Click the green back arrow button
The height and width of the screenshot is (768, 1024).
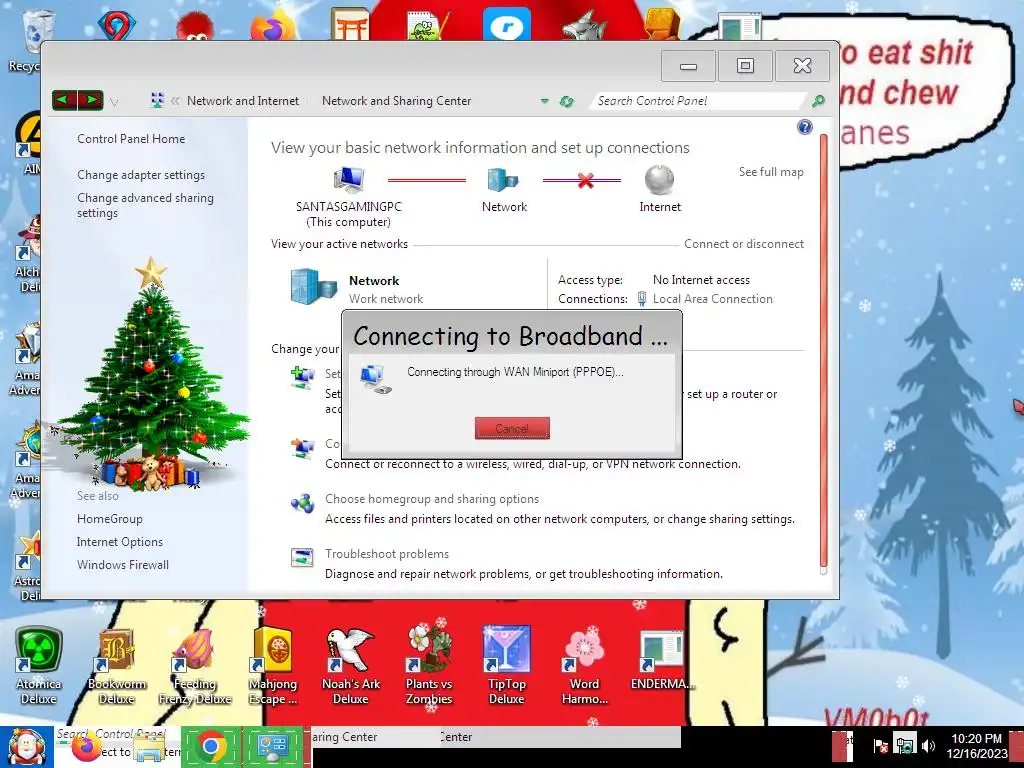[x=64, y=101]
